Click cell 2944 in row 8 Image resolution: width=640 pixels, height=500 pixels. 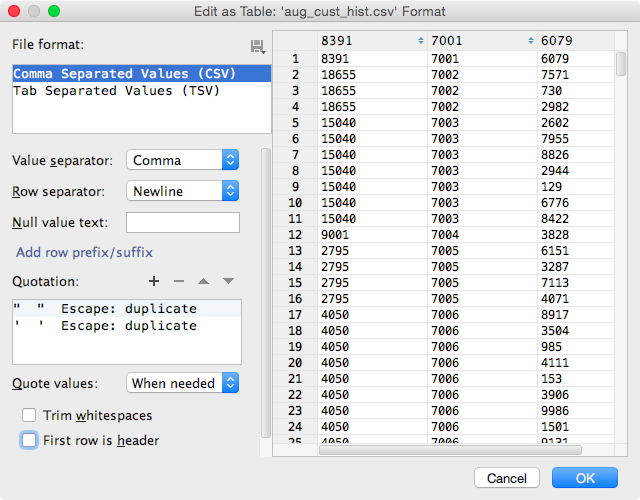tap(576, 171)
